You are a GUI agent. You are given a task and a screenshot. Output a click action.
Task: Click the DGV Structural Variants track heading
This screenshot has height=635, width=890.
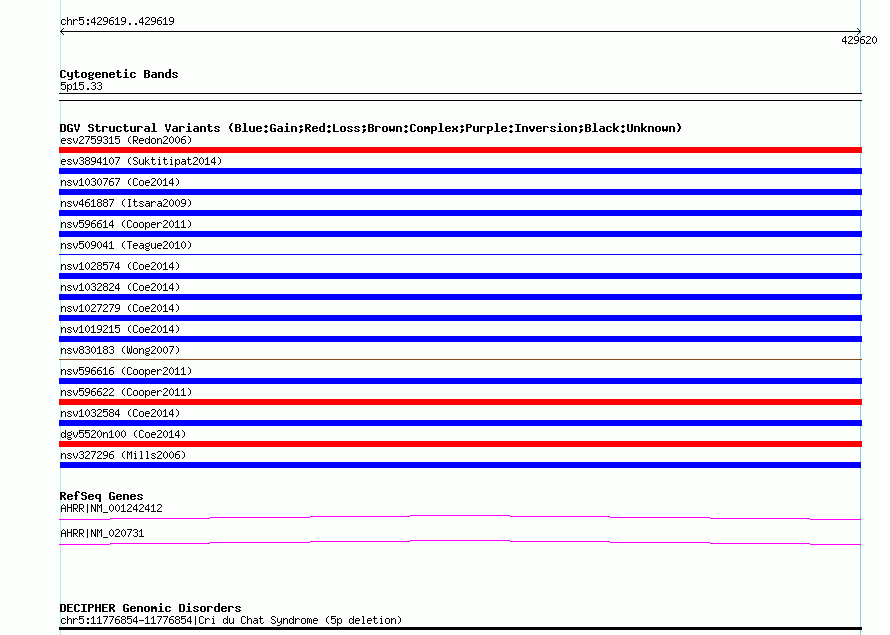(x=370, y=128)
